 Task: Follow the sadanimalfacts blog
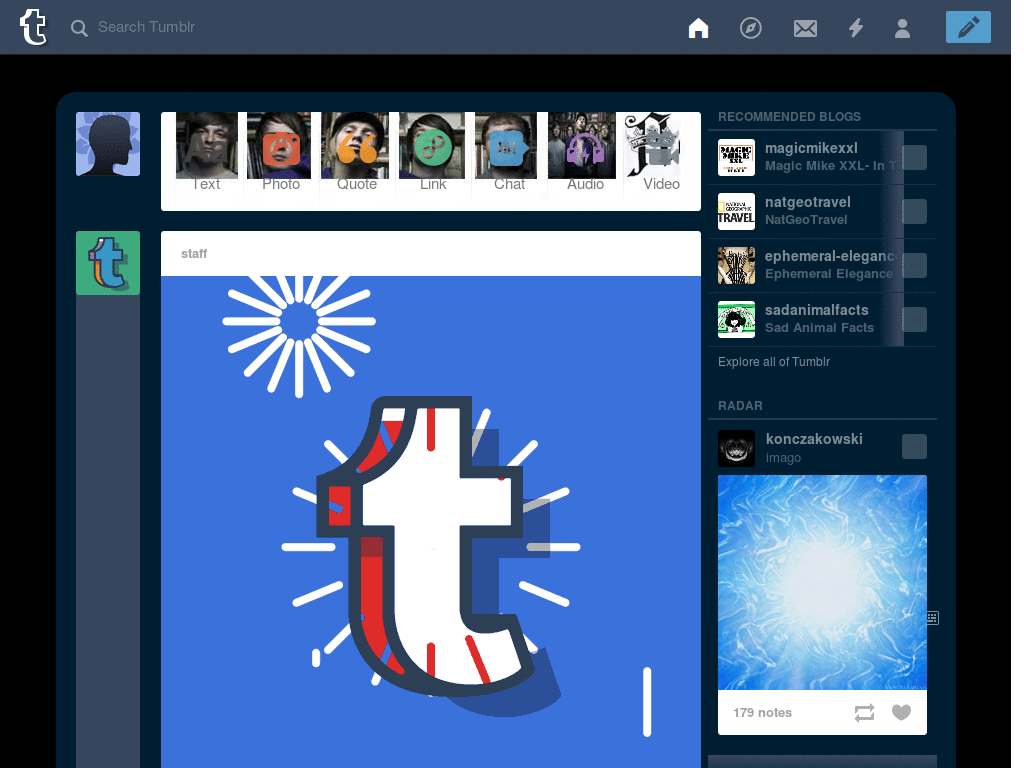(x=914, y=319)
